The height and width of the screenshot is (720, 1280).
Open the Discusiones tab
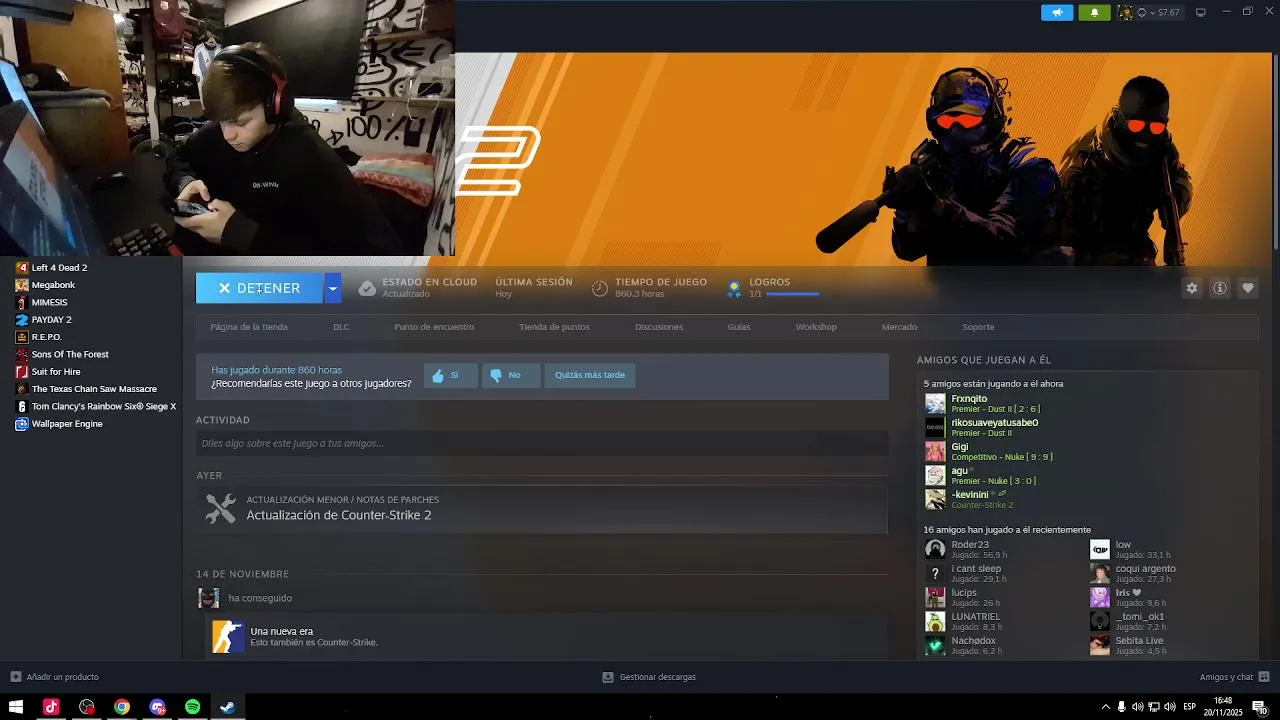click(x=659, y=327)
